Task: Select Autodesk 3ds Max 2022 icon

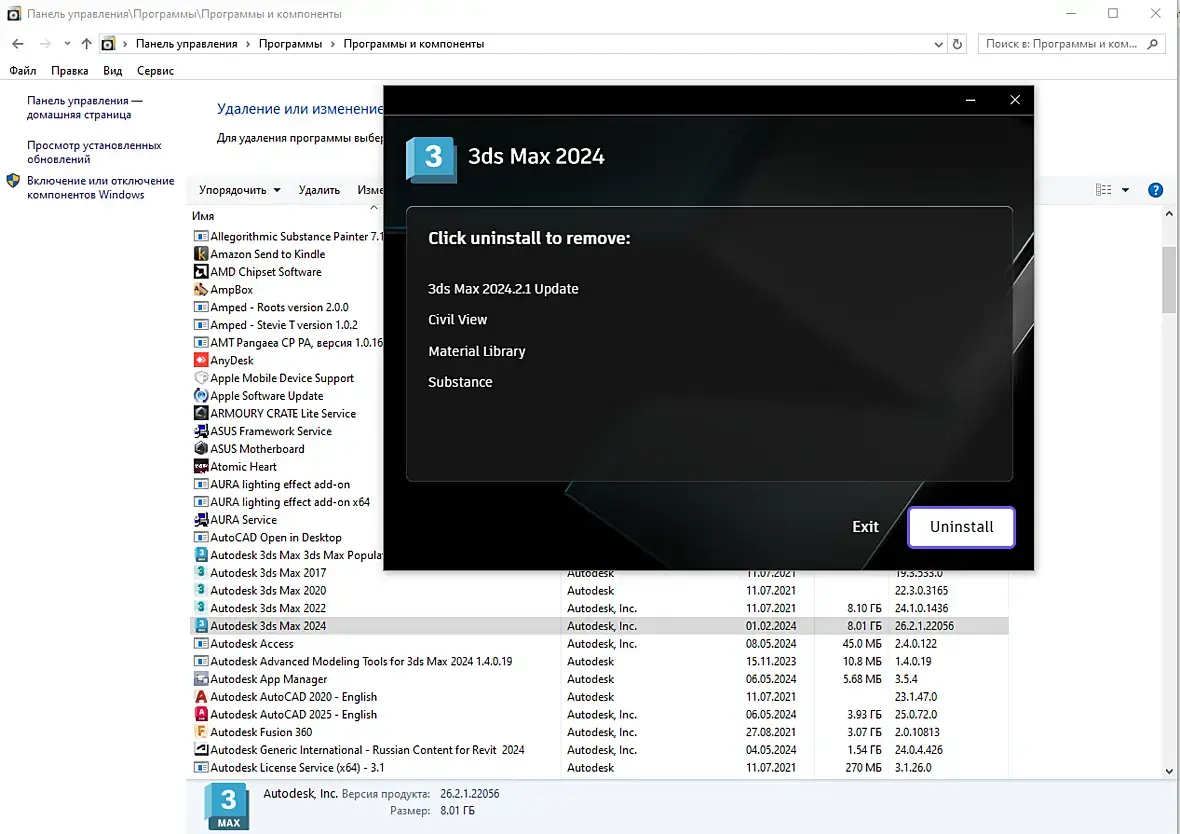Action: (201, 607)
